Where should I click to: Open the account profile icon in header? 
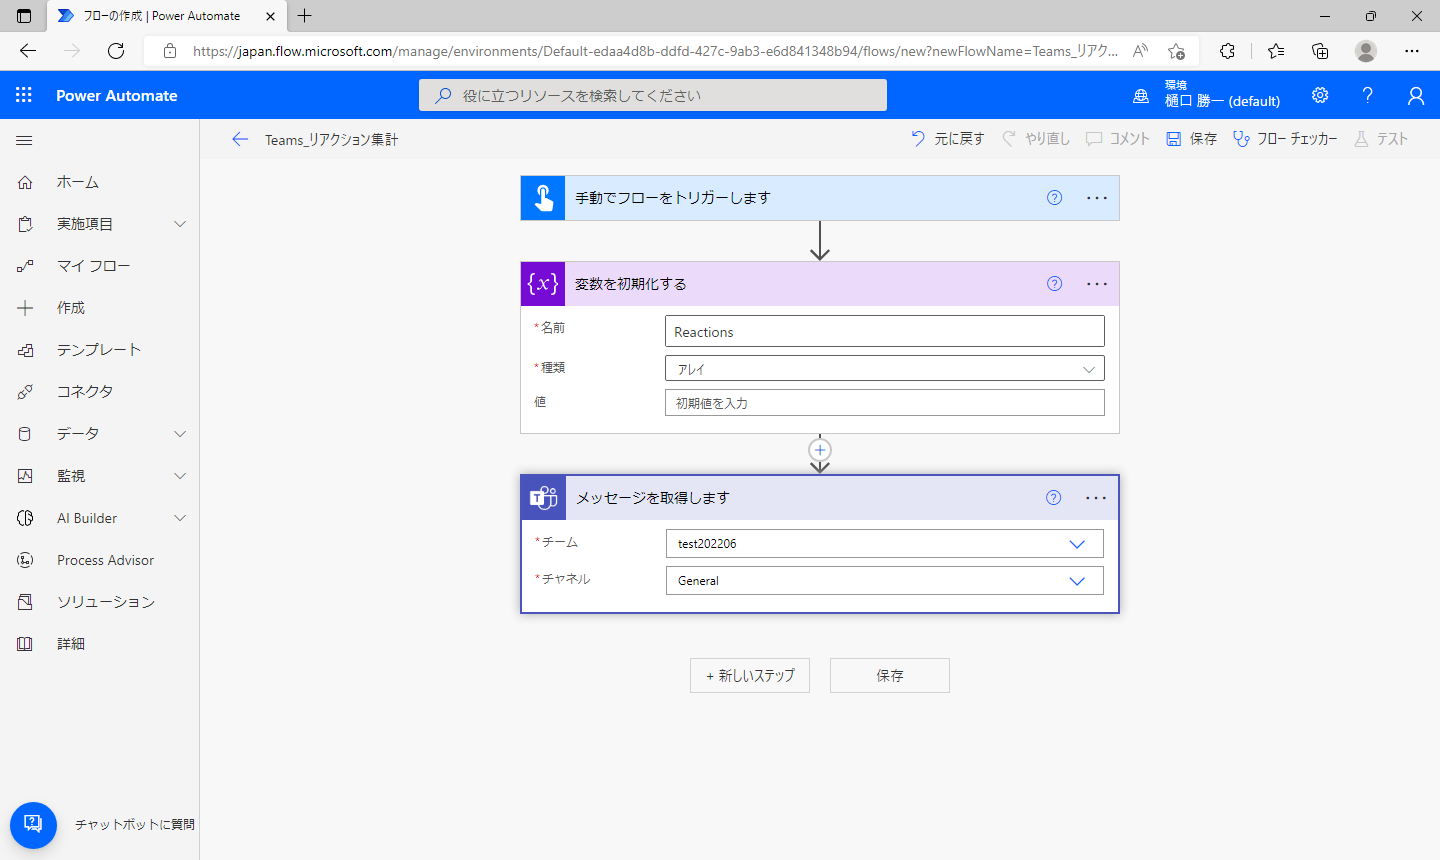click(x=1415, y=95)
